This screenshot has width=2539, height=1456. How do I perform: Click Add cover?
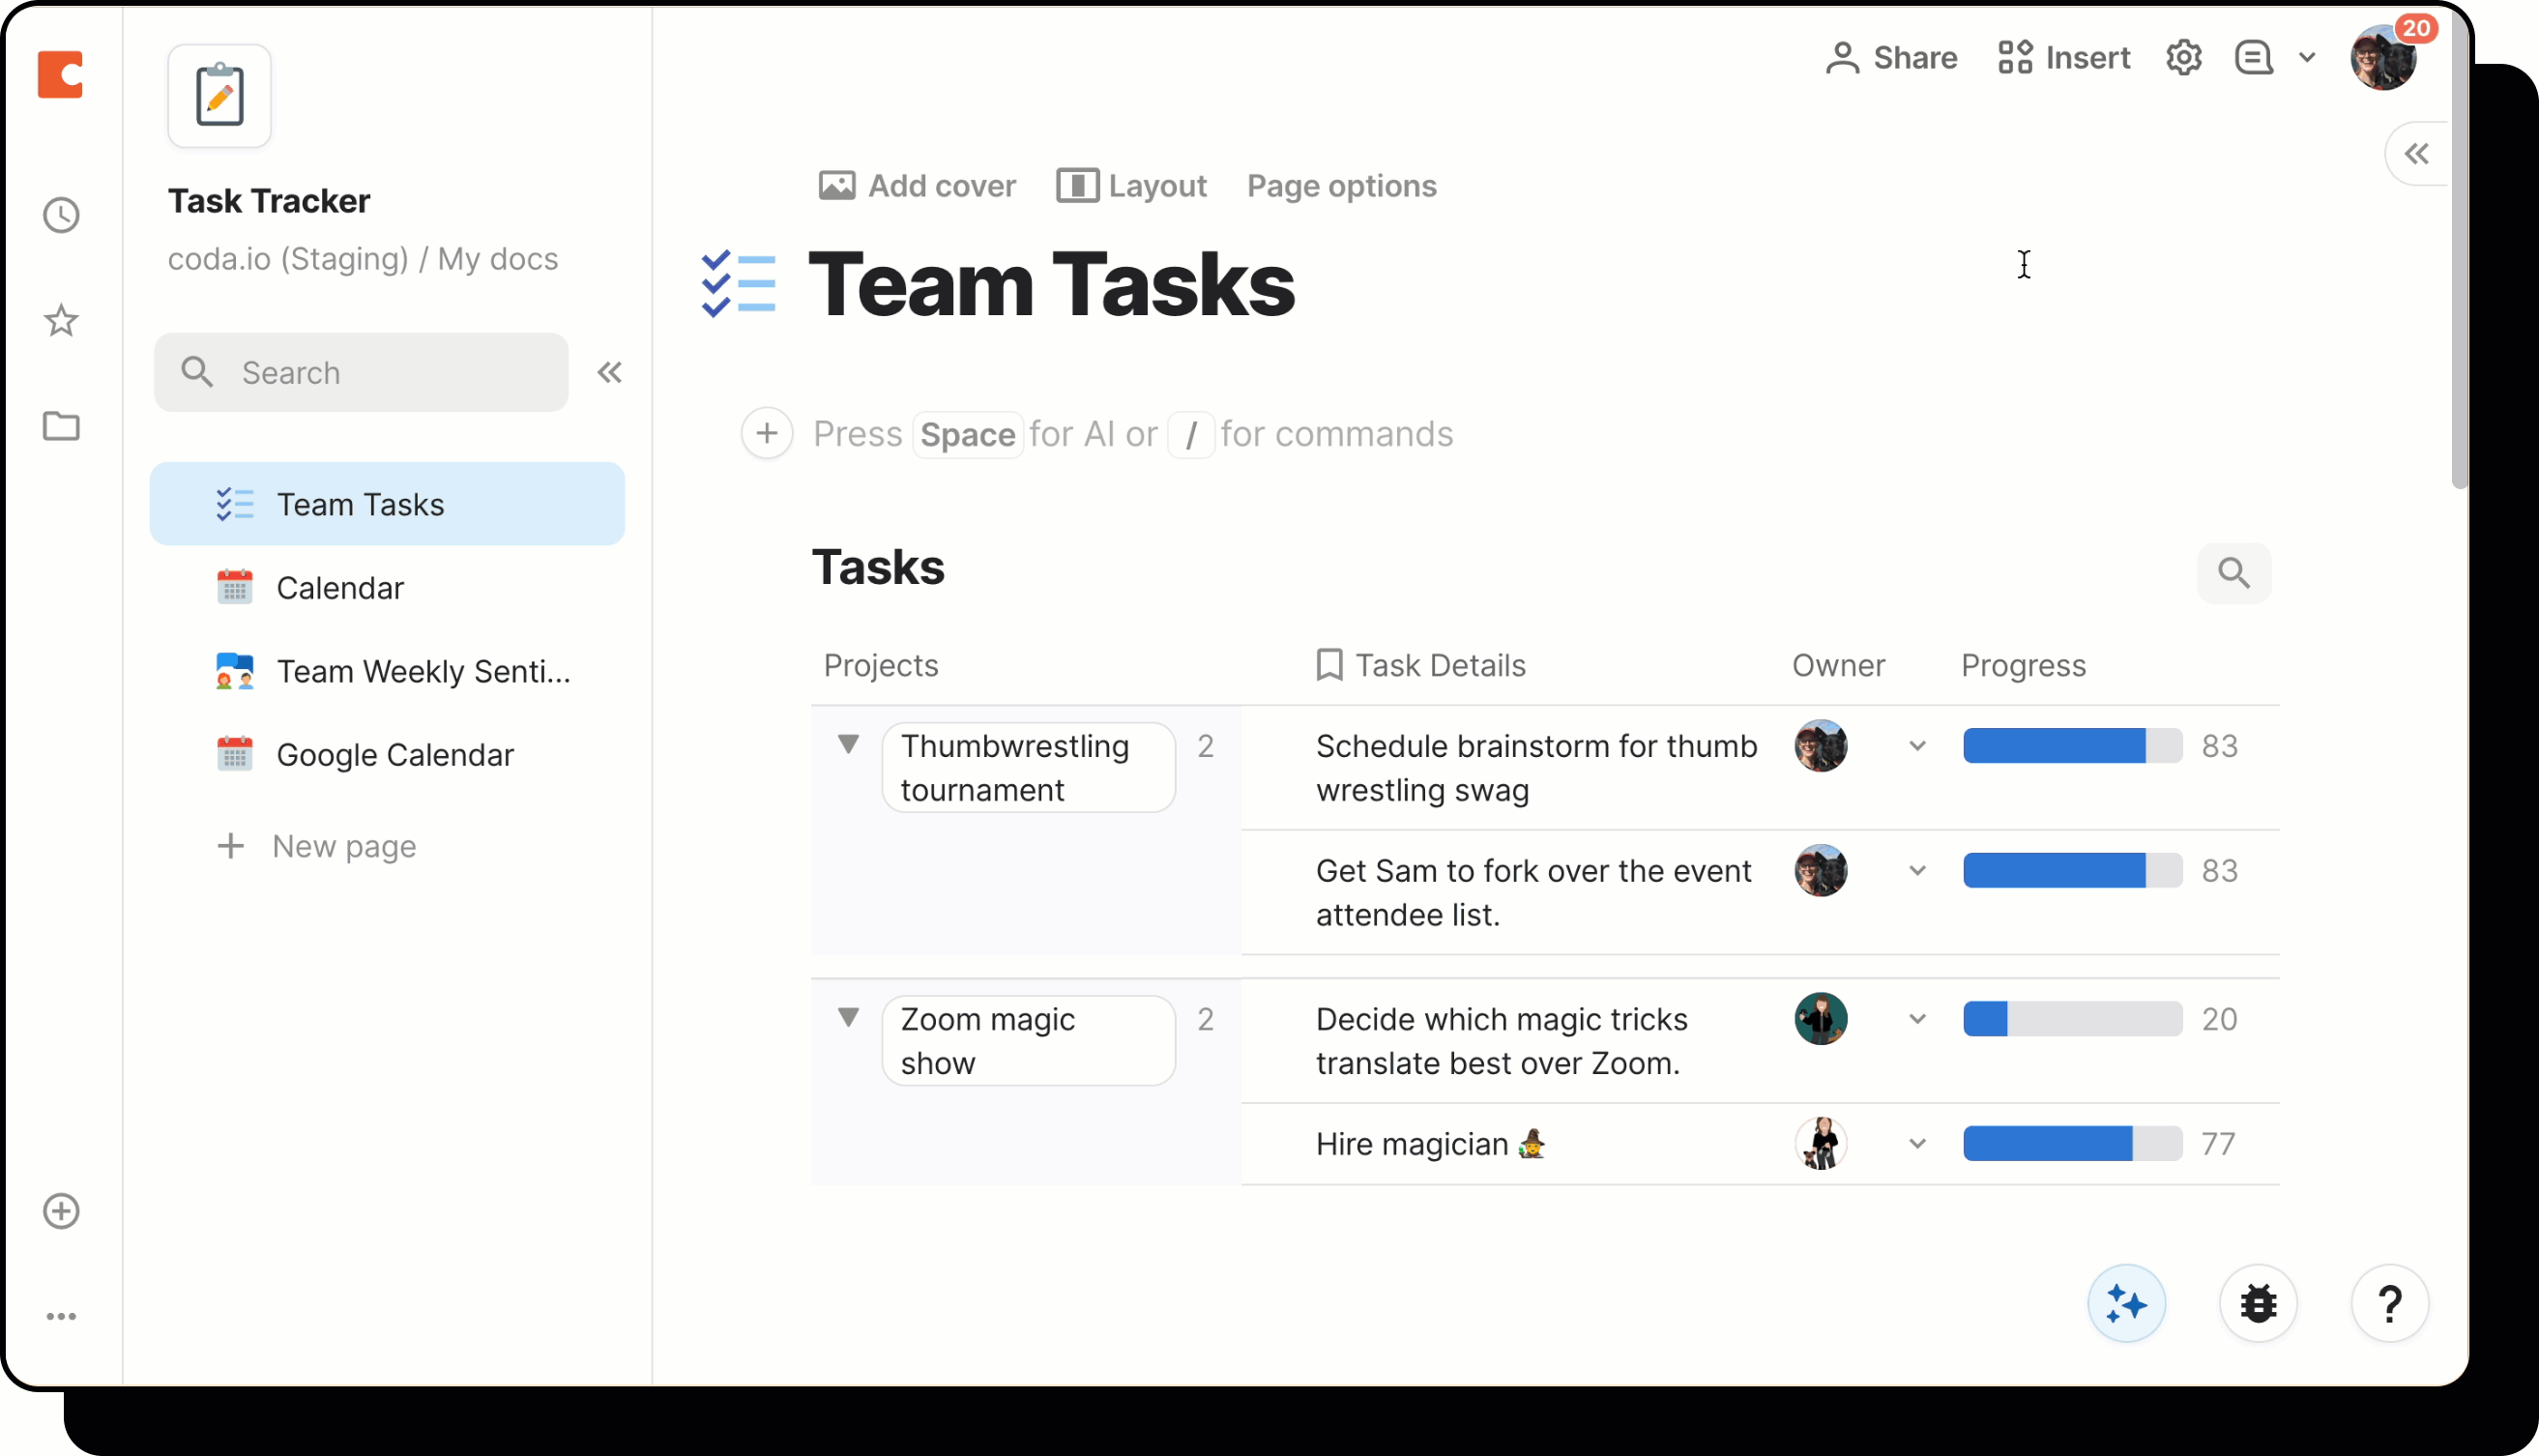tap(916, 186)
